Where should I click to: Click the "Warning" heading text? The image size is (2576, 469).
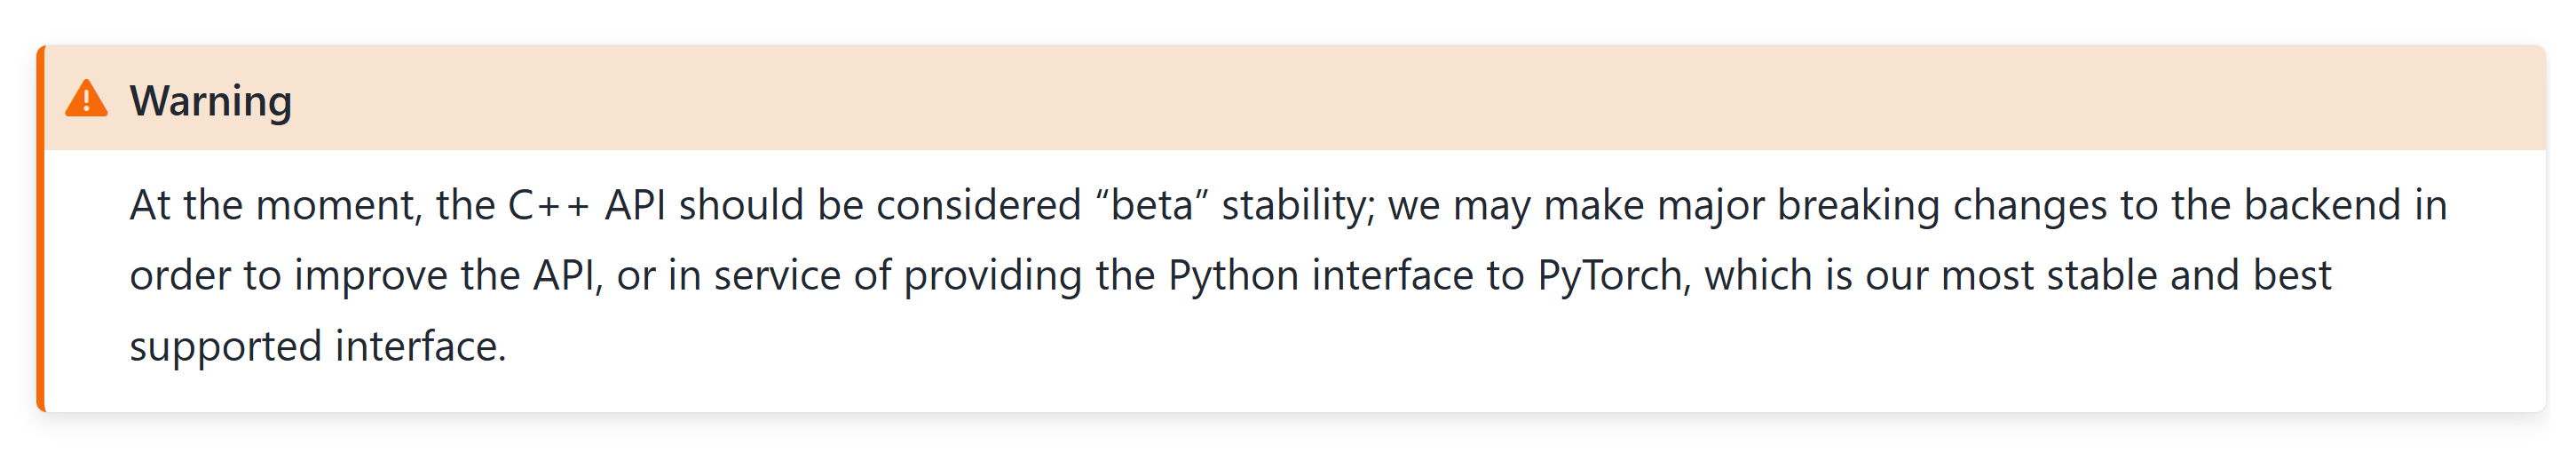tap(211, 101)
